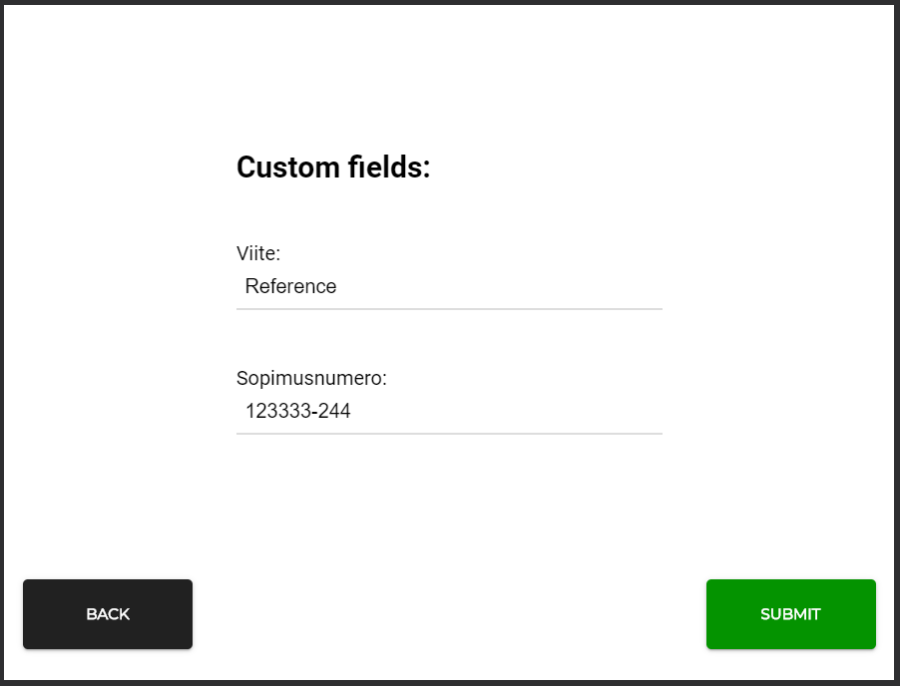Viewport: 900px width, 686px height.
Task: Click the "SUBMIT" text on green button
Action: pyautogui.click(x=790, y=614)
